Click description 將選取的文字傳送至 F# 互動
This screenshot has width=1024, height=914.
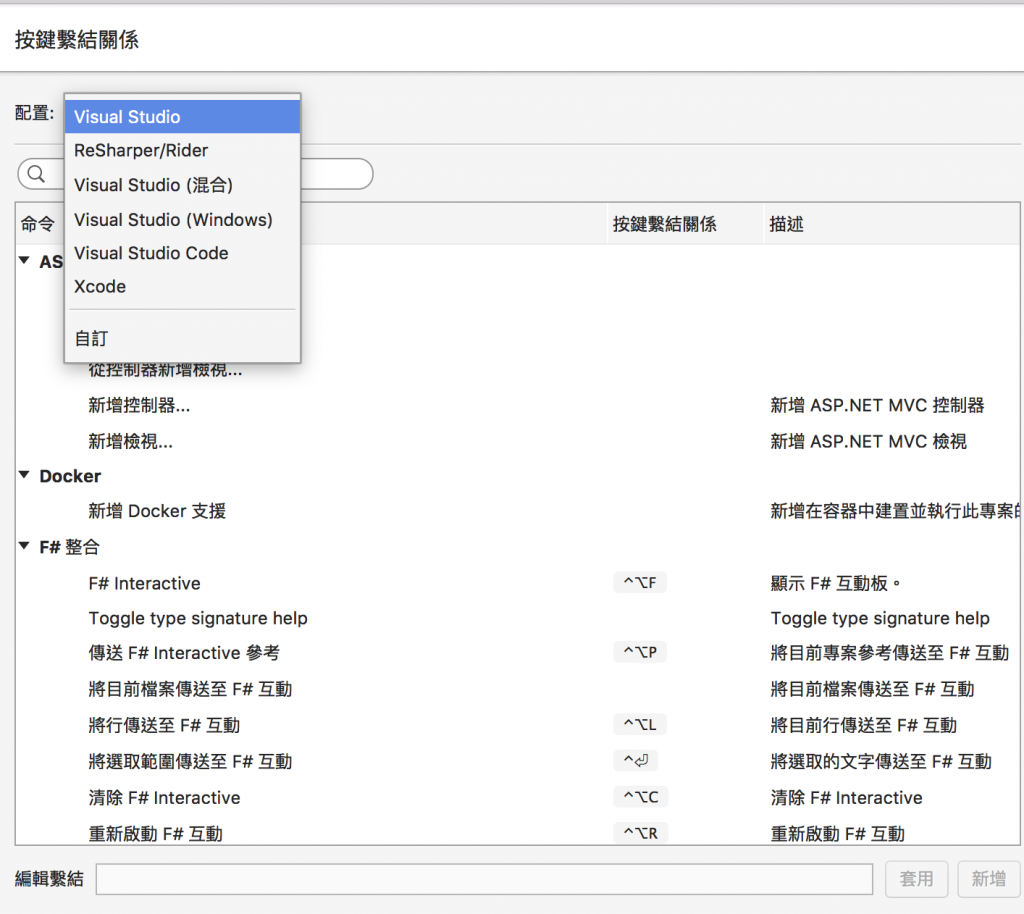881,761
